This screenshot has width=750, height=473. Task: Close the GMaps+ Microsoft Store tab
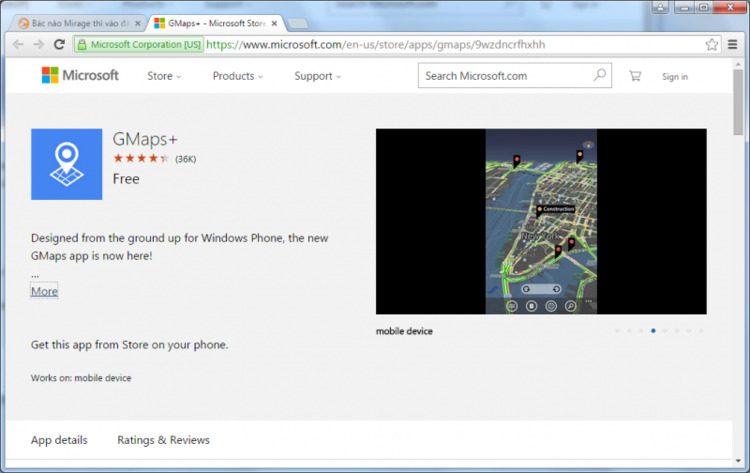(x=274, y=23)
